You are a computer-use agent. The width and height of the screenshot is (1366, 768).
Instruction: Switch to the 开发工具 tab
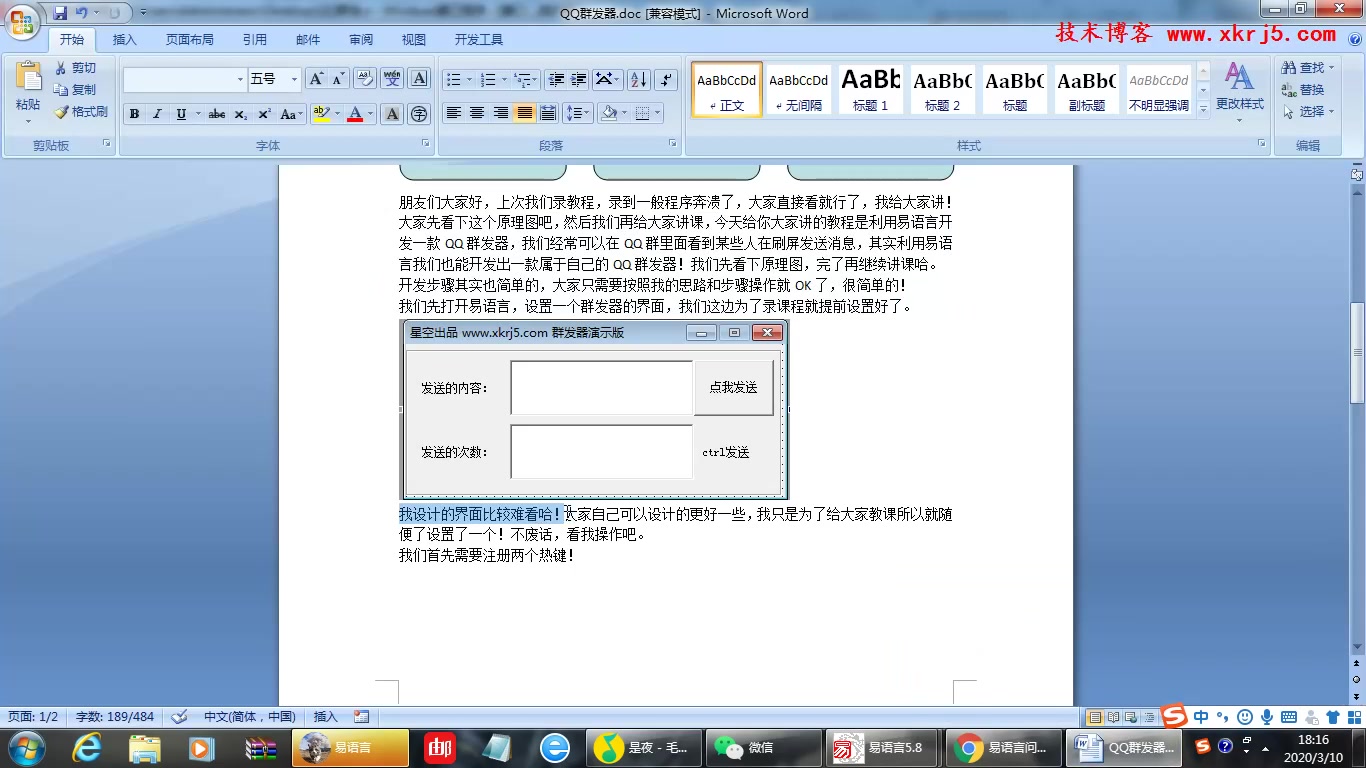[479, 40]
